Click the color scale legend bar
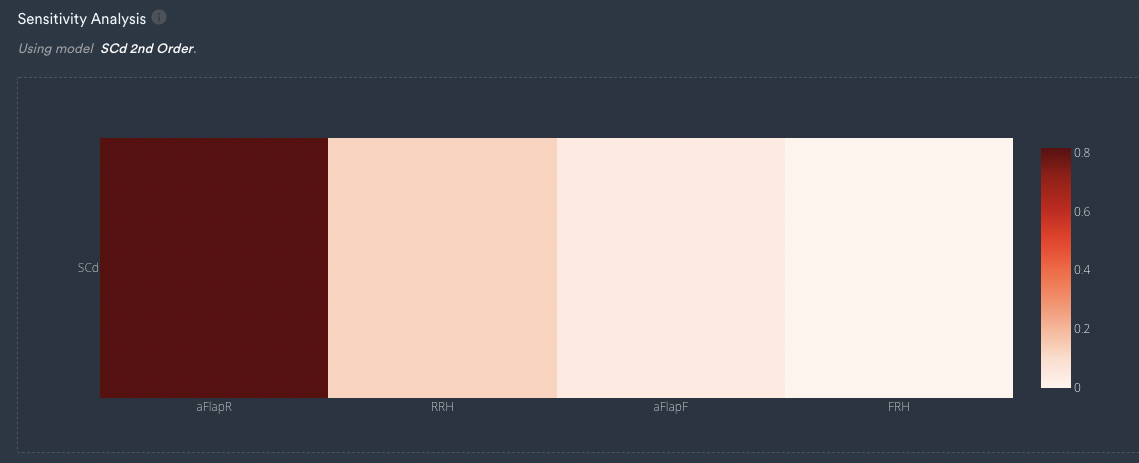Image resolution: width=1139 pixels, height=463 pixels. (x=1055, y=267)
